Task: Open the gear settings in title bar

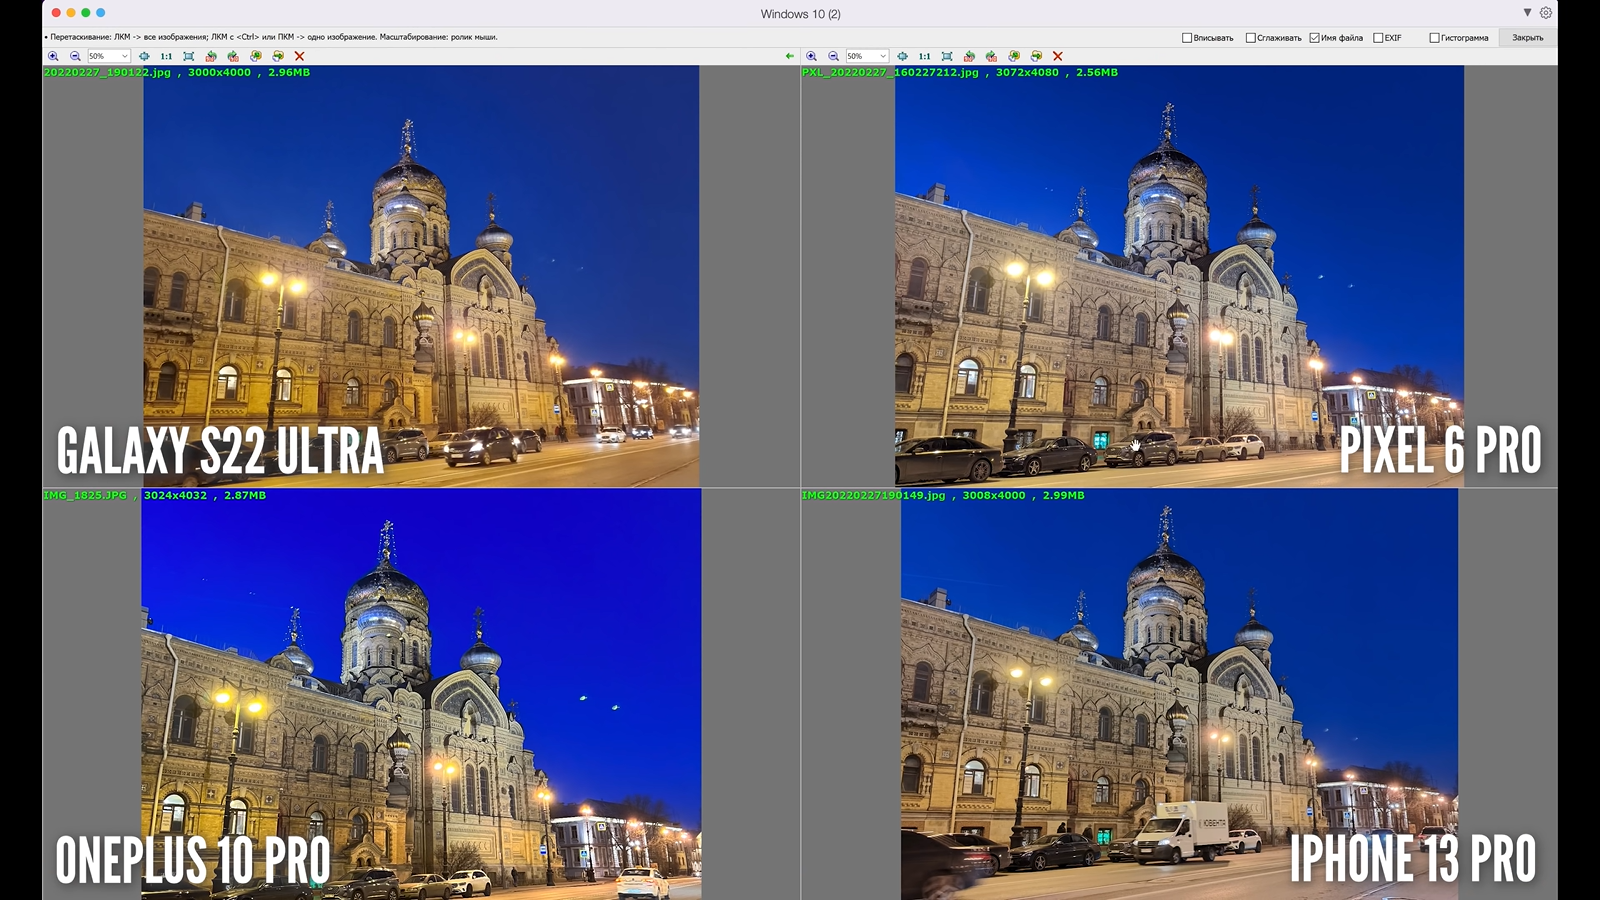Action: click(1546, 13)
